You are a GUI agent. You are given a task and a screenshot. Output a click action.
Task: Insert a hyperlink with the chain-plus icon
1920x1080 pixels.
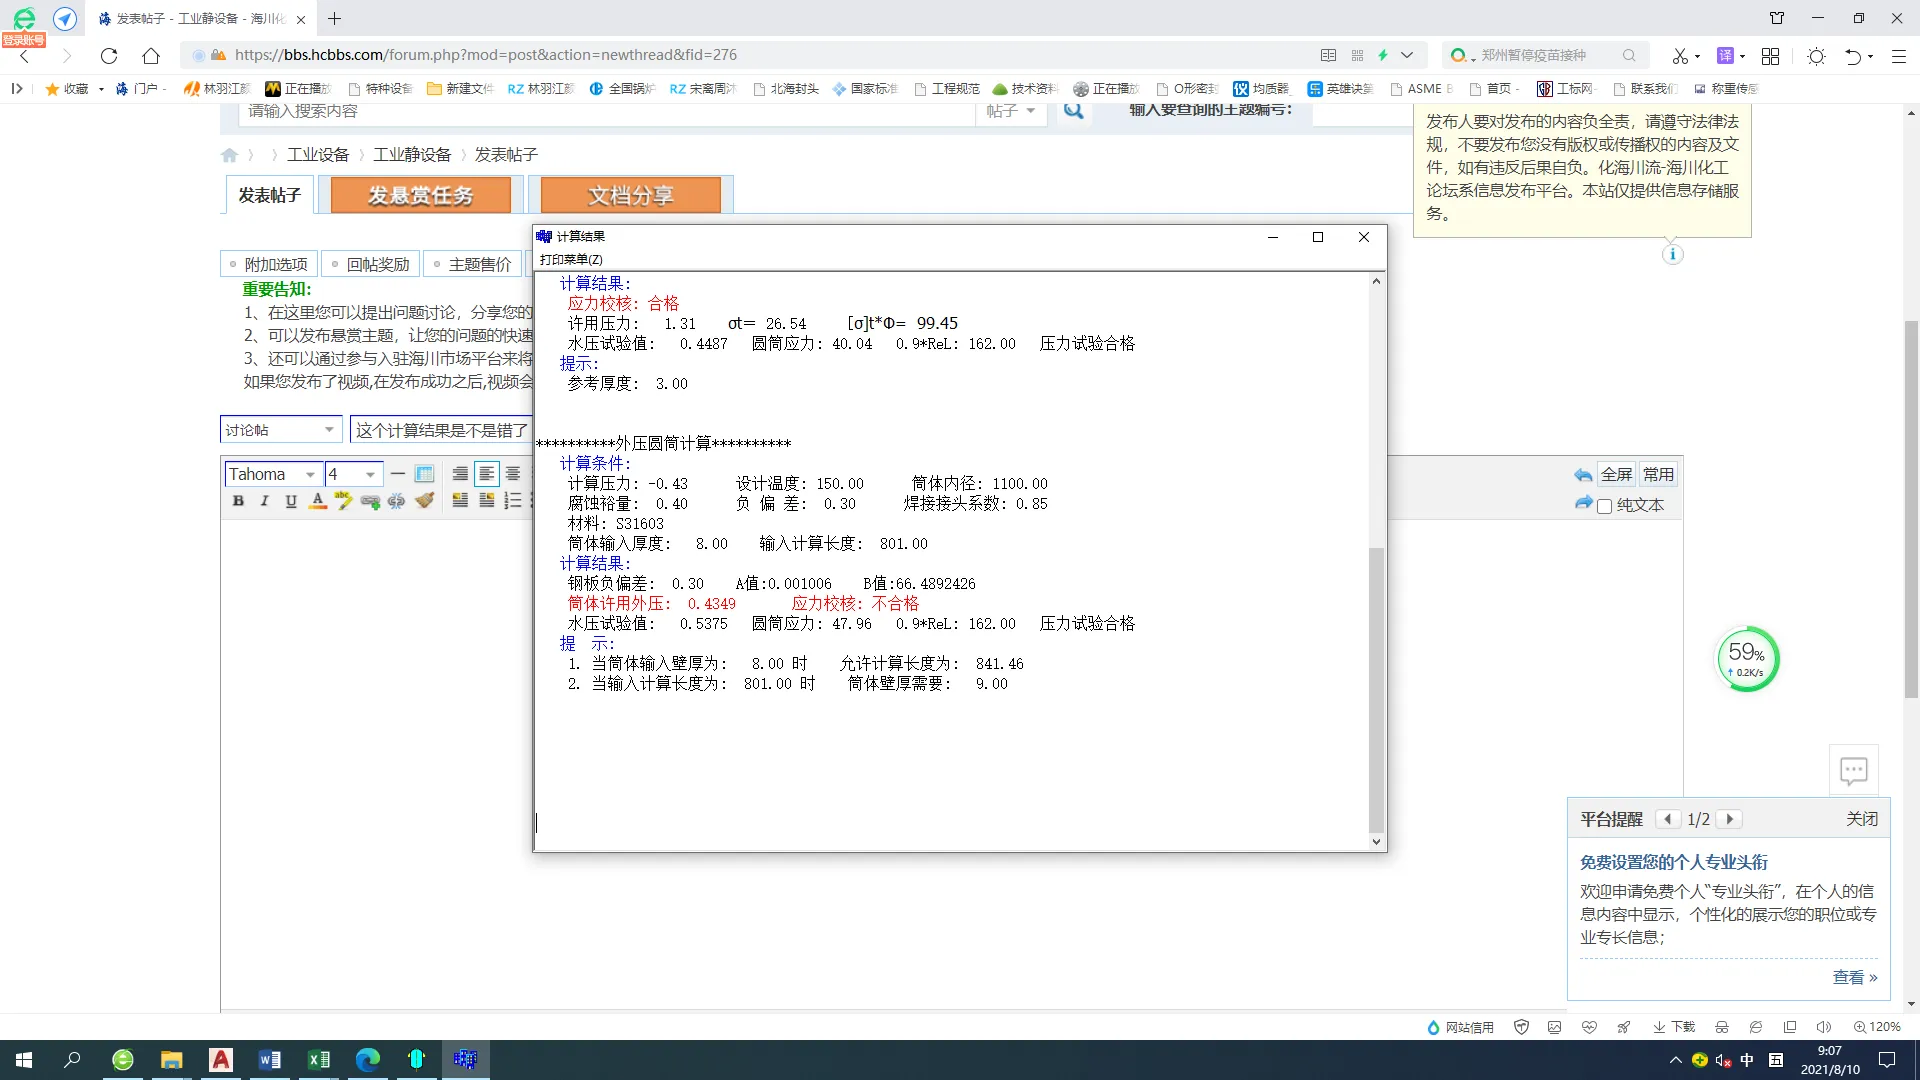tap(370, 501)
